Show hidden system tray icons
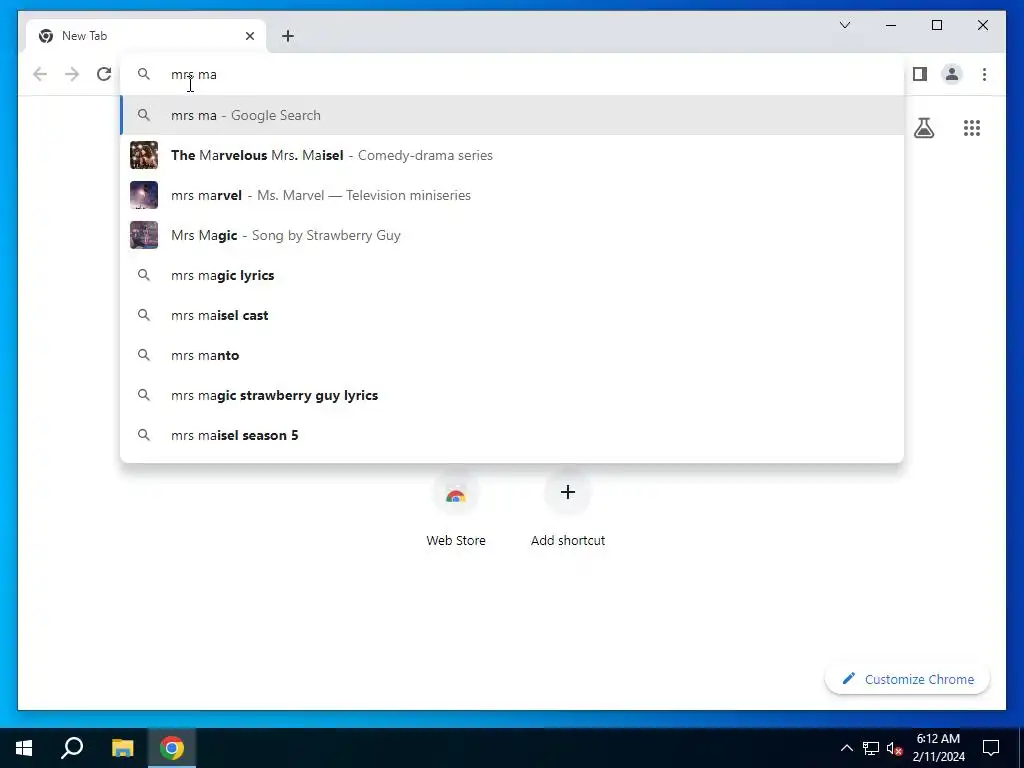The height and width of the screenshot is (768, 1024). (846, 748)
